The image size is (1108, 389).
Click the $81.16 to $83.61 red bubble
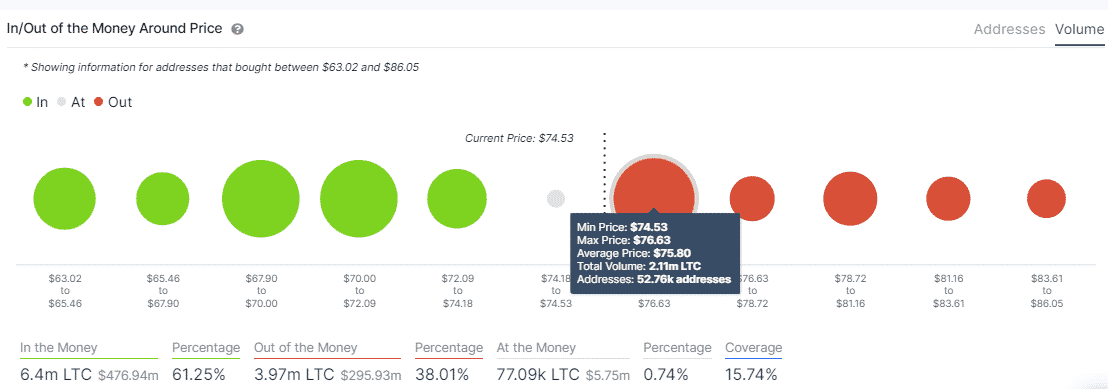[x=948, y=199]
